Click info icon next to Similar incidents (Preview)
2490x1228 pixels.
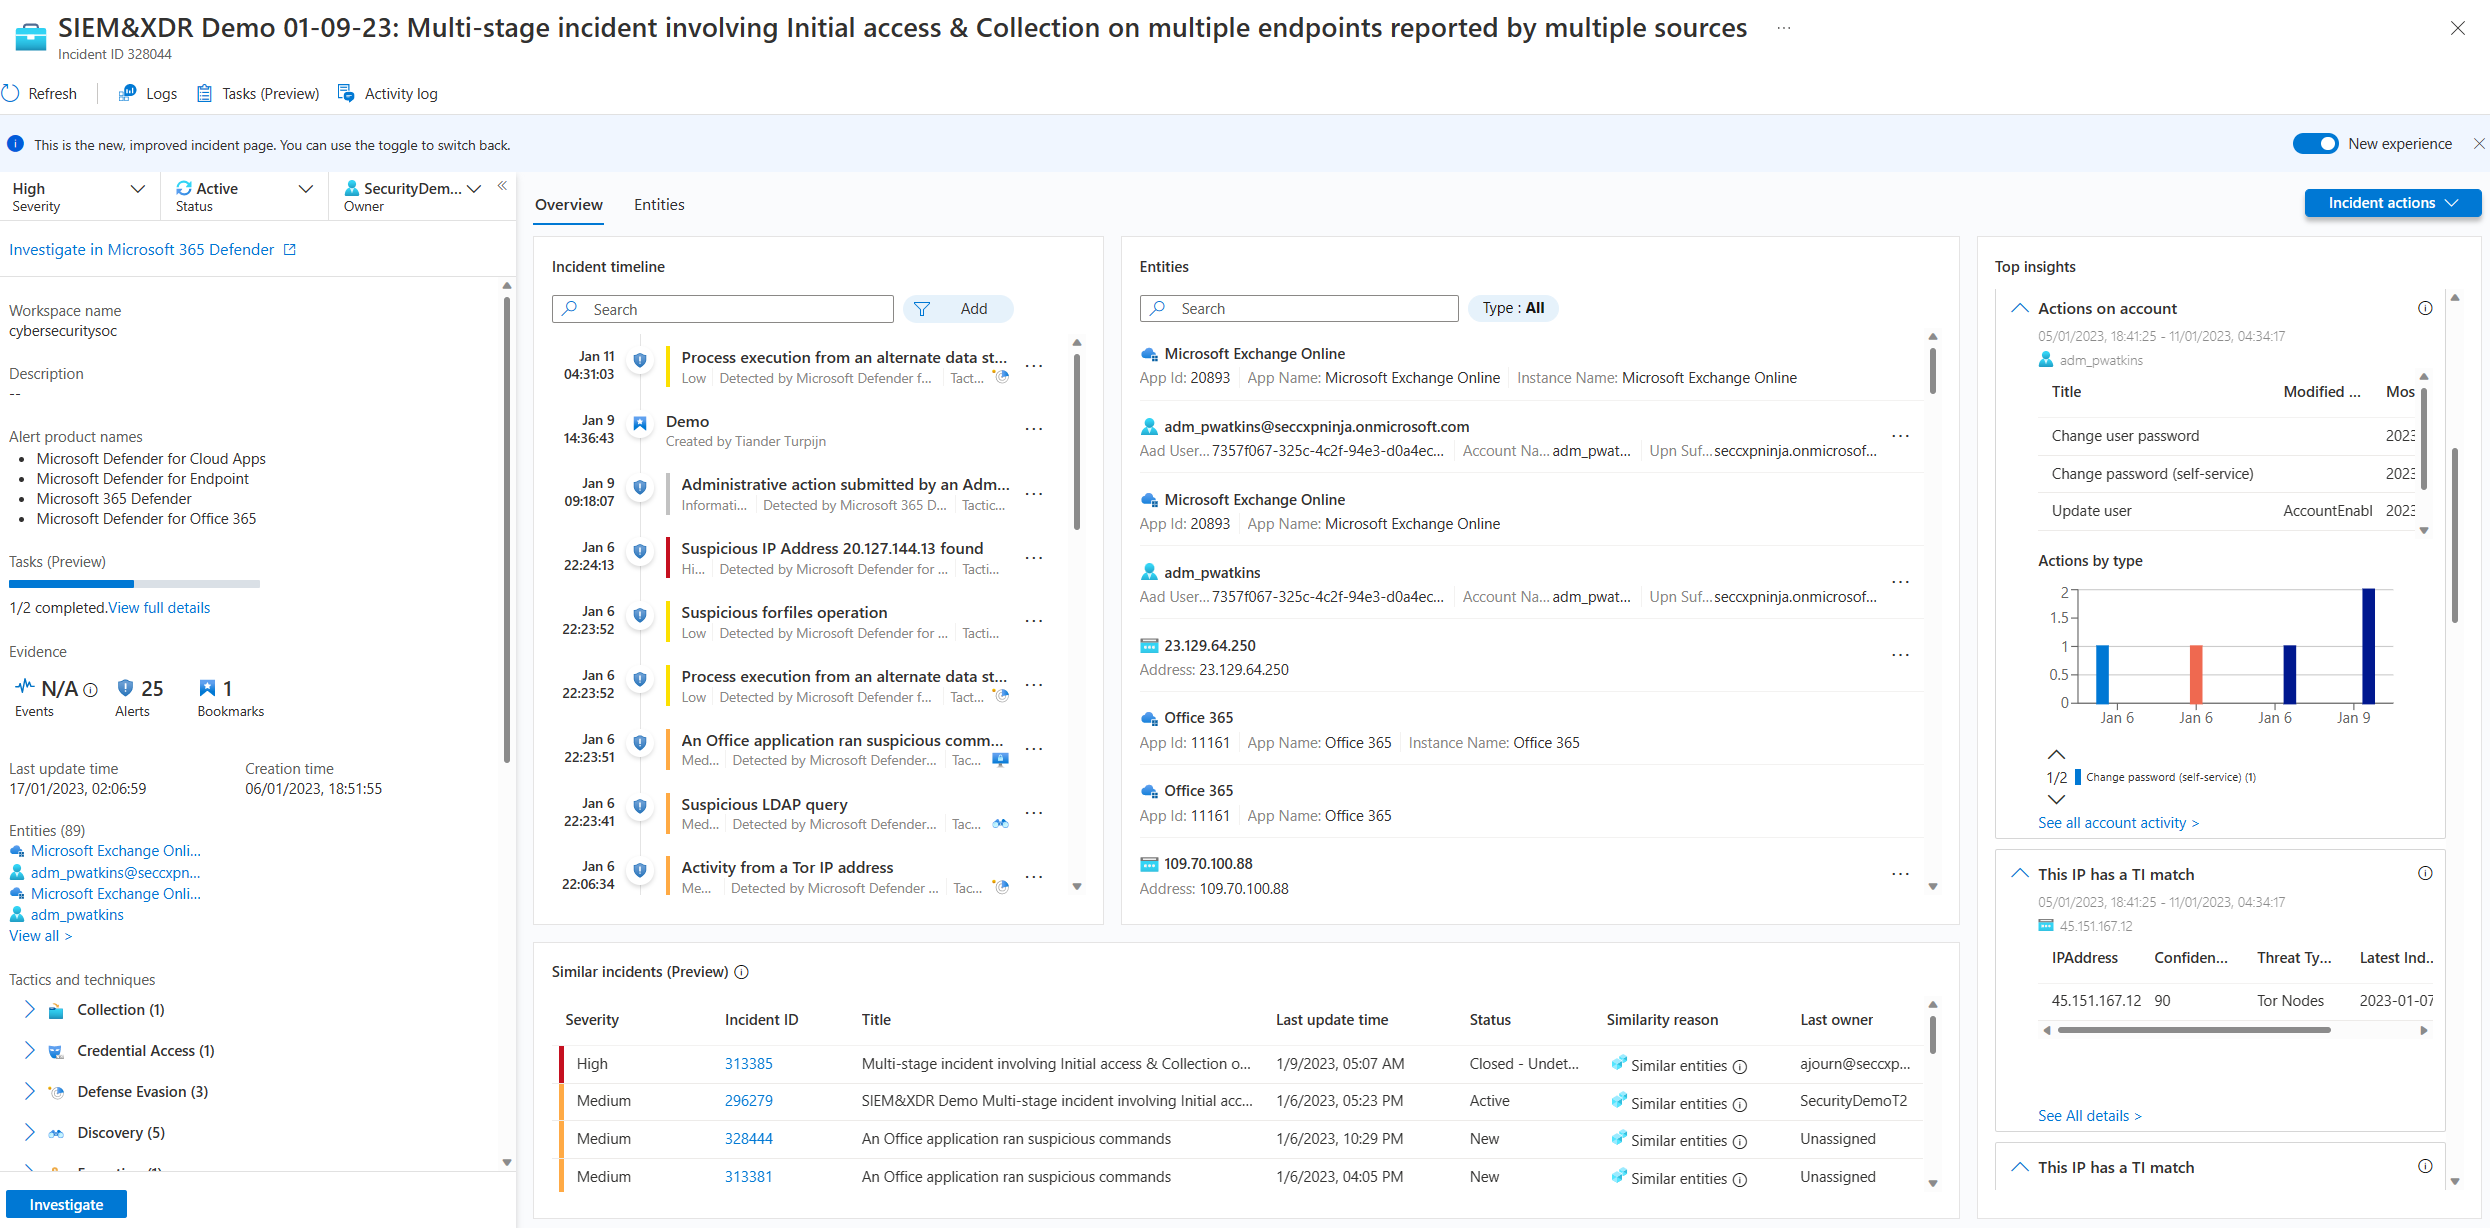pos(741,972)
